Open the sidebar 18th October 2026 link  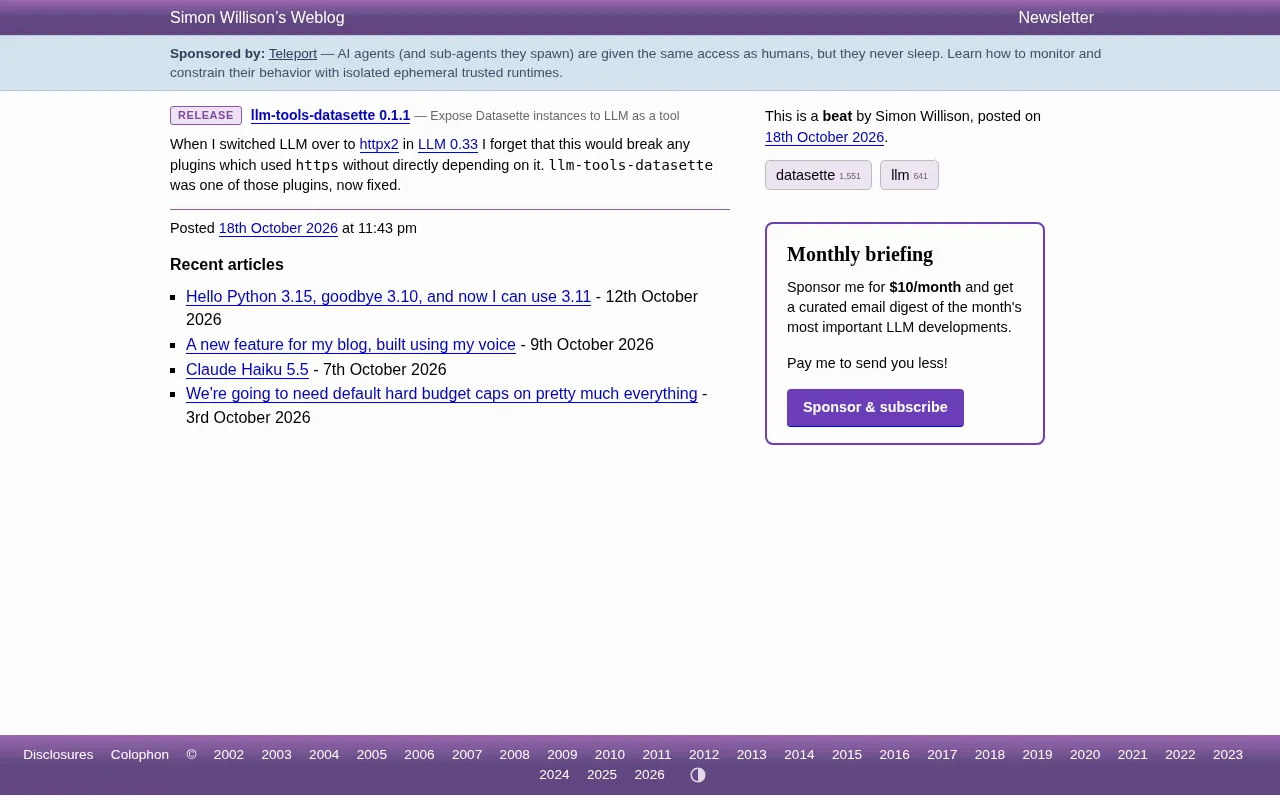point(824,138)
